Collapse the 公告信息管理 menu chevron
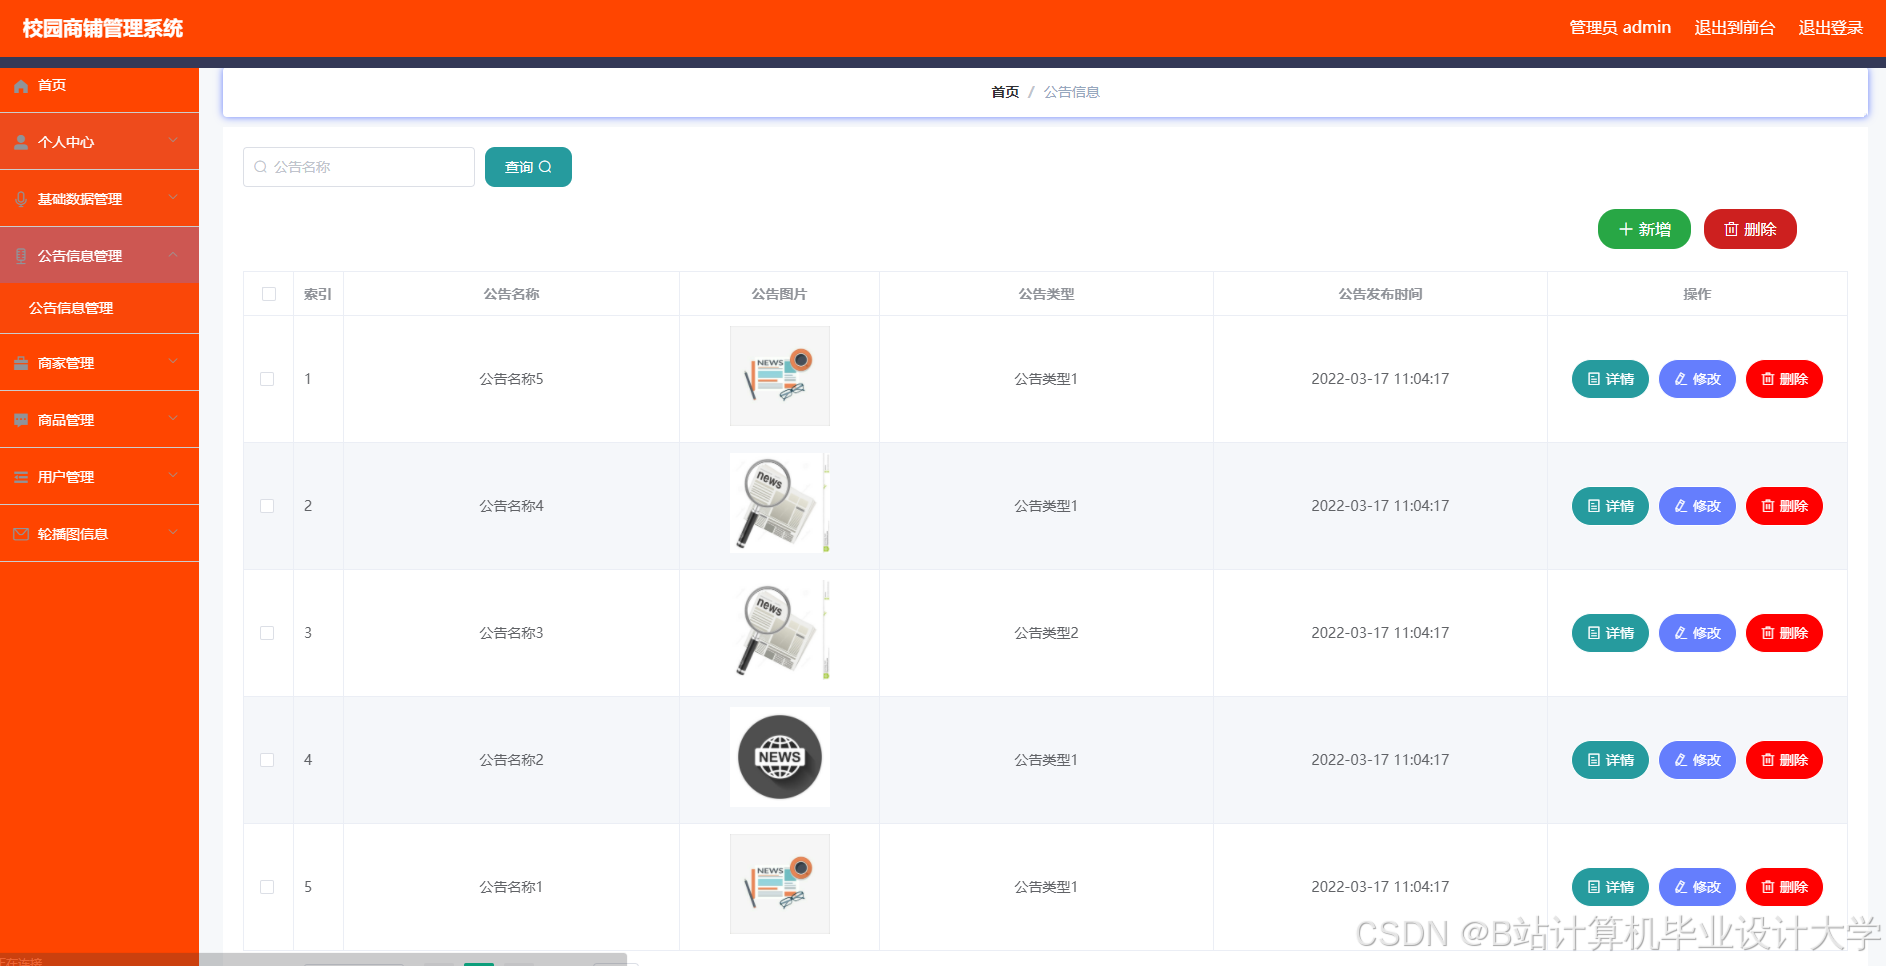The width and height of the screenshot is (1886, 966). (173, 255)
